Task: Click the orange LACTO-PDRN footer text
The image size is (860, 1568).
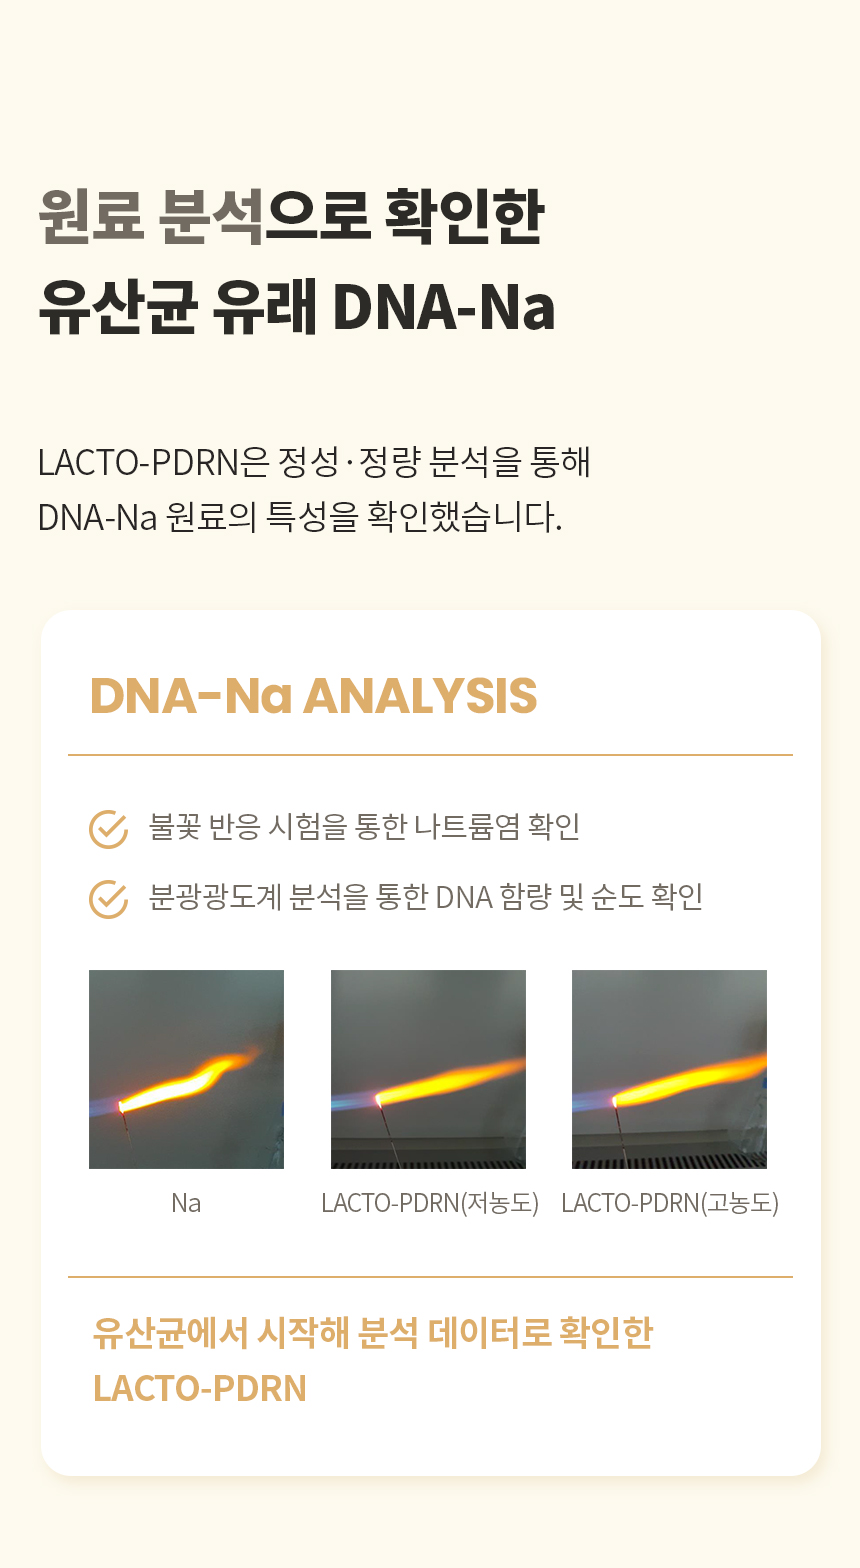Action: 200,1388
